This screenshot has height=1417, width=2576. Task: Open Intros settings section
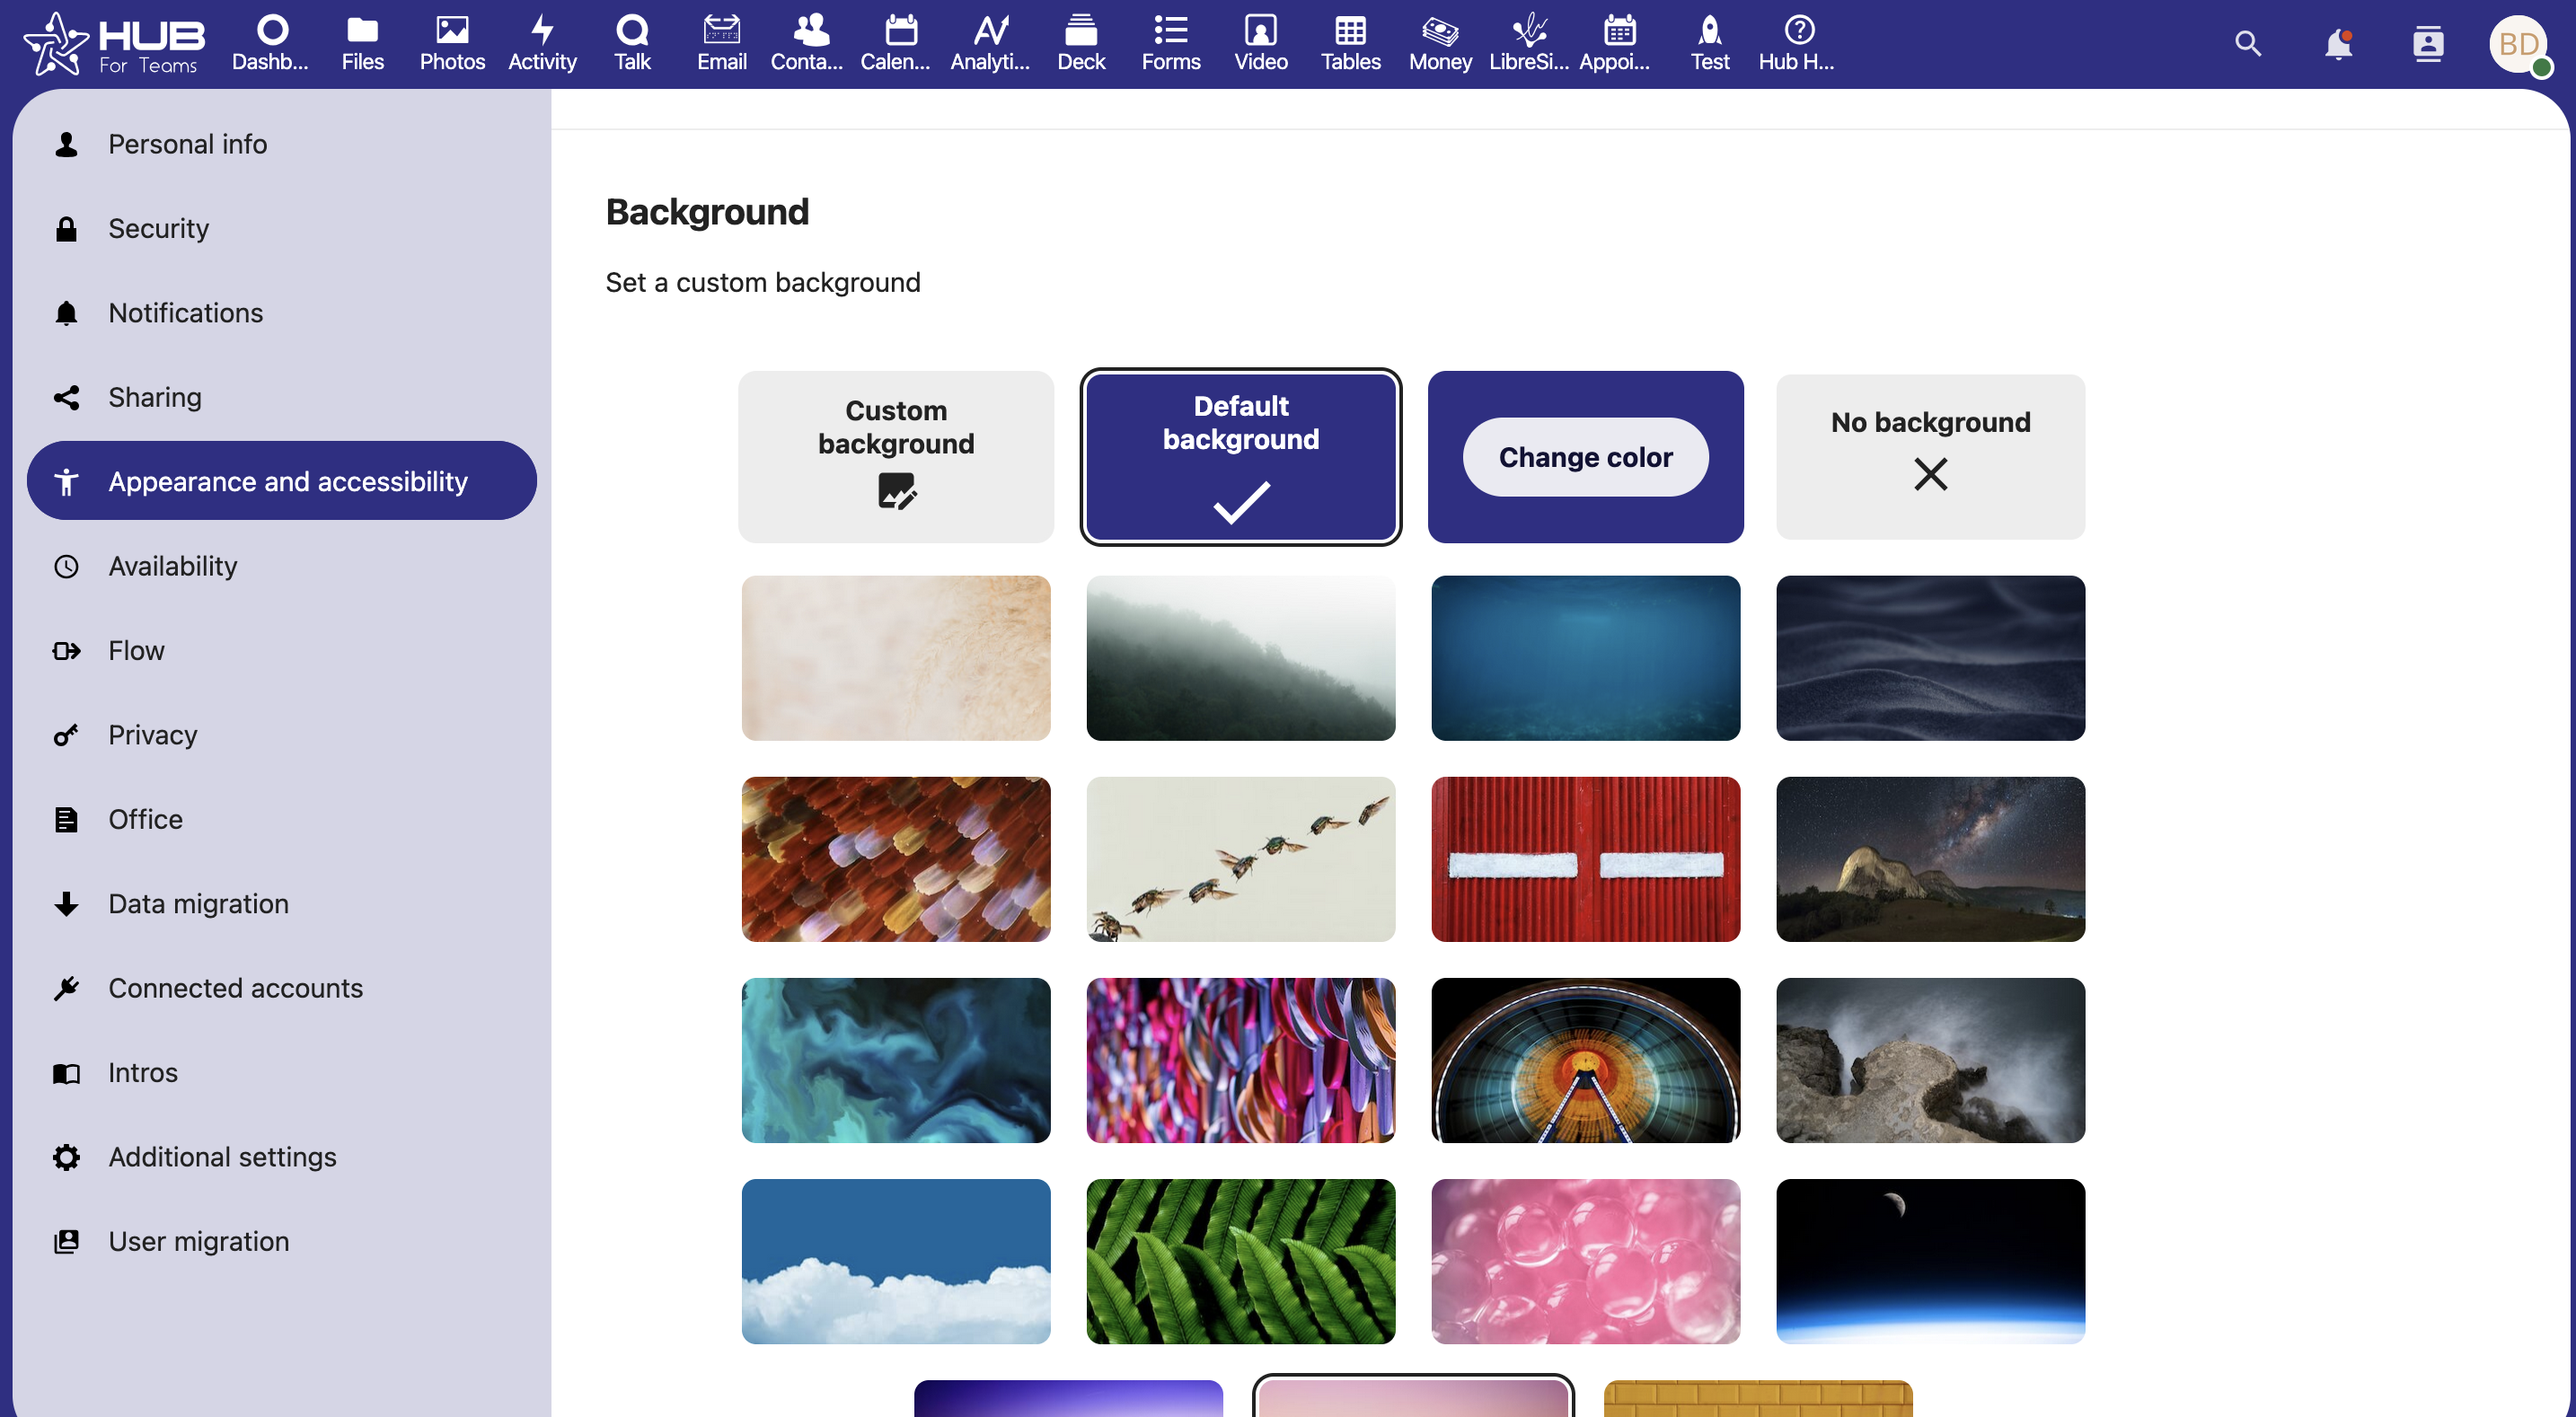[282, 1072]
